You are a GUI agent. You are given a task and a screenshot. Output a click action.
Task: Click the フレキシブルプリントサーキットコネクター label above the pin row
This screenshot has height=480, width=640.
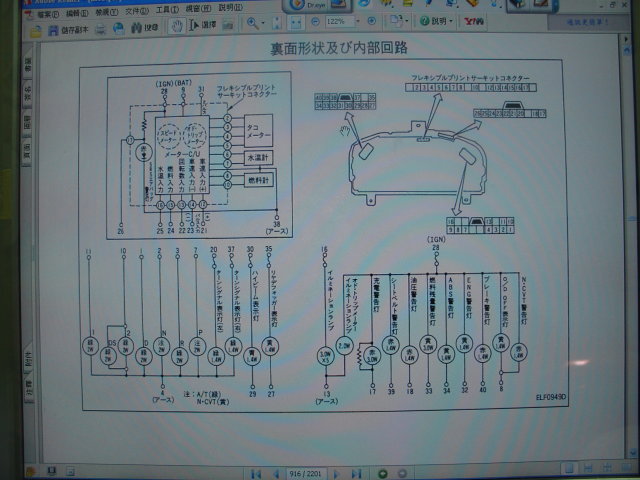tap(470, 78)
